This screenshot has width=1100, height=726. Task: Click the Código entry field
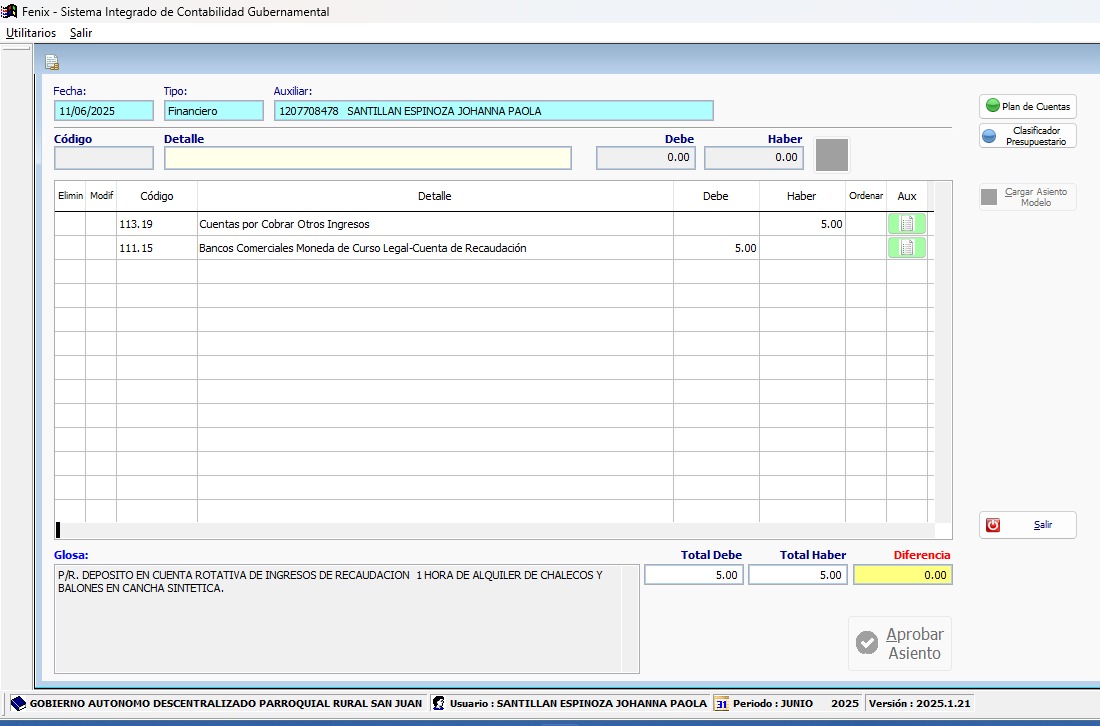[x=104, y=158]
